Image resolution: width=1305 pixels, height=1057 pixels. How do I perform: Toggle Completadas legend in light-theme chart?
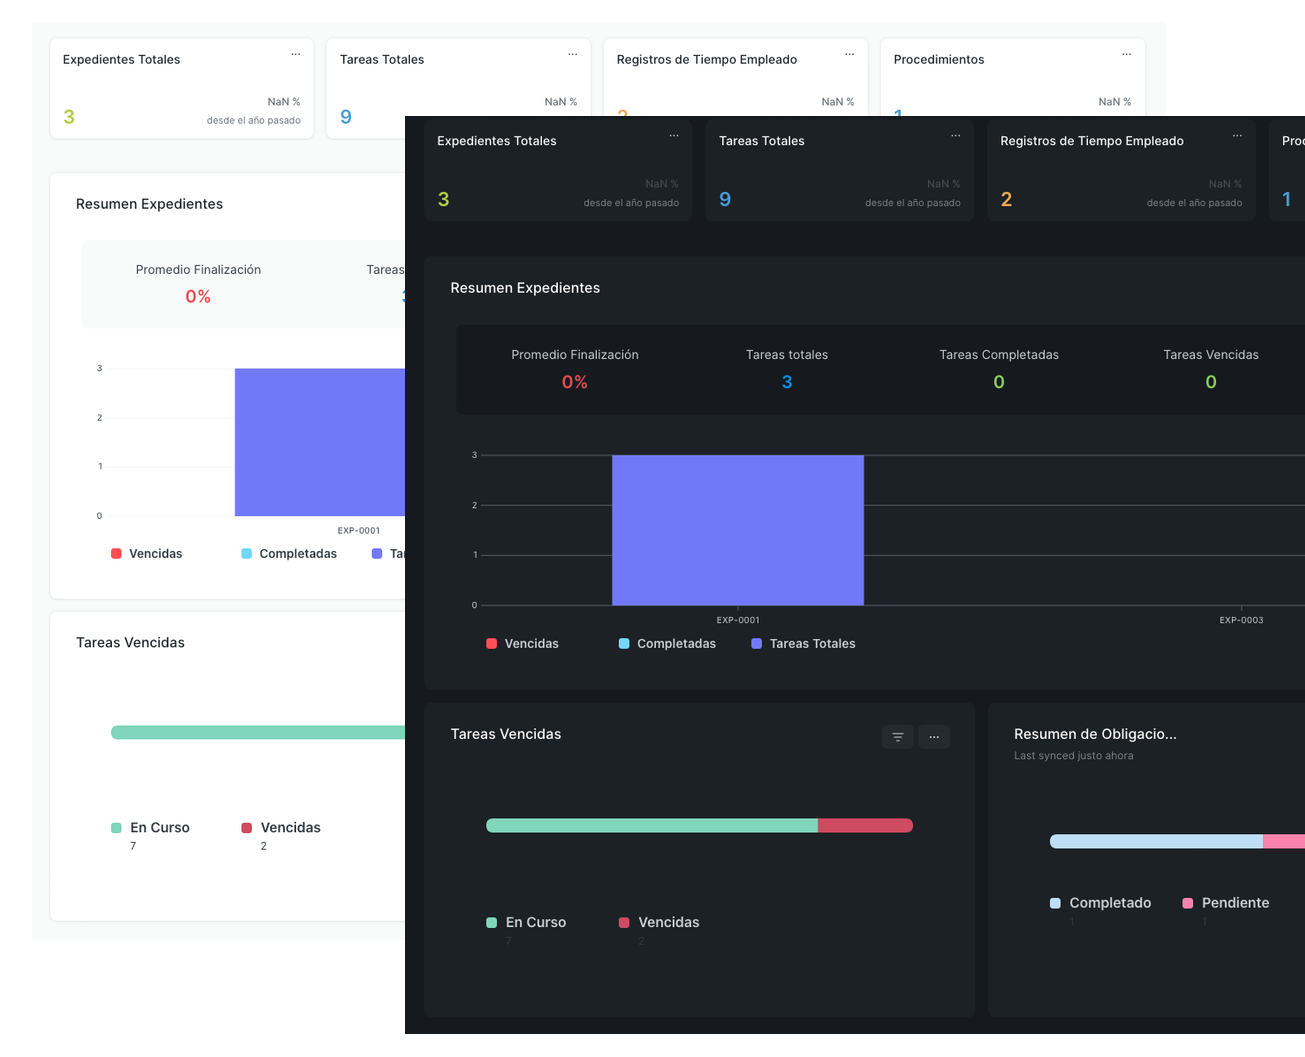289,554
